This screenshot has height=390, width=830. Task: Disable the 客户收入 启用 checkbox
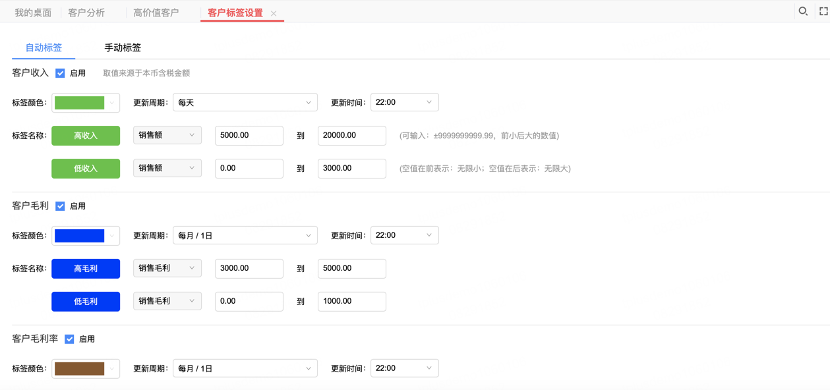point(60,73)
